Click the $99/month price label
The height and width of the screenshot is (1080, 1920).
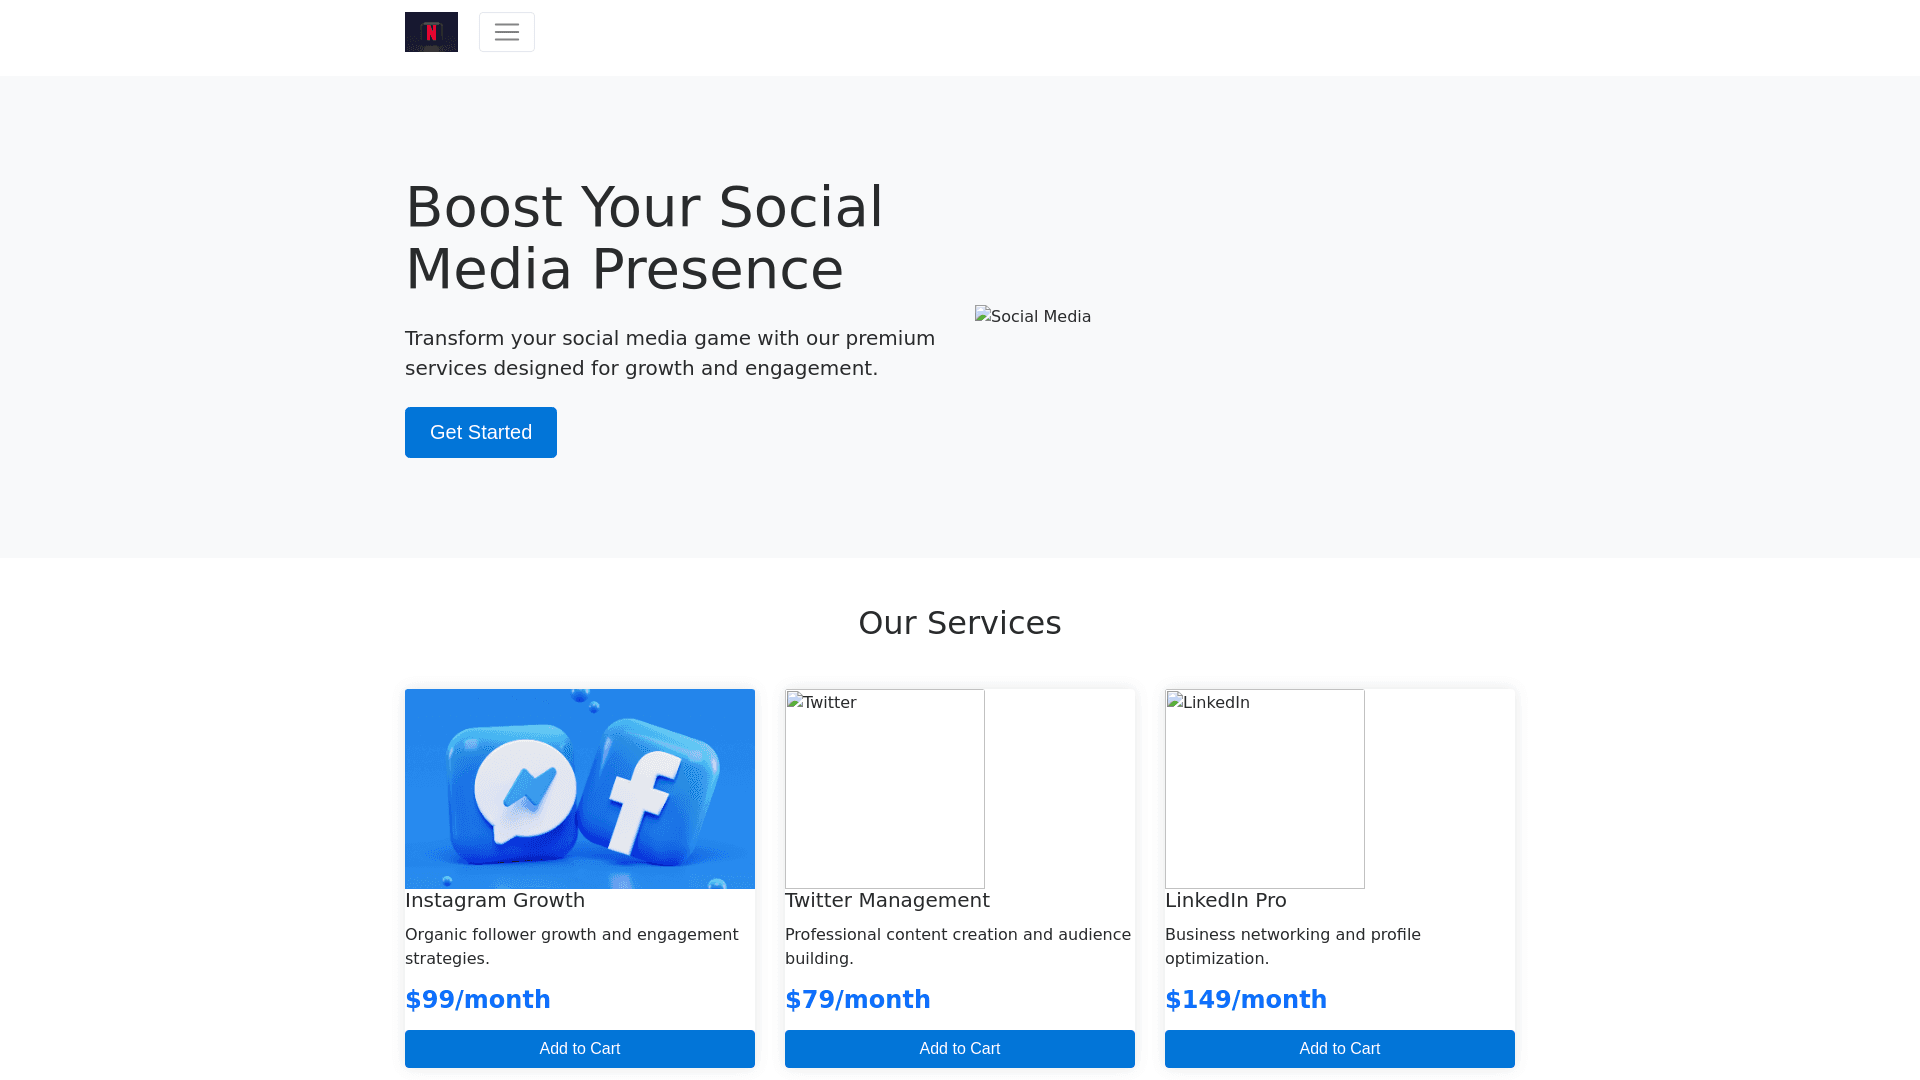point(478,1000)
